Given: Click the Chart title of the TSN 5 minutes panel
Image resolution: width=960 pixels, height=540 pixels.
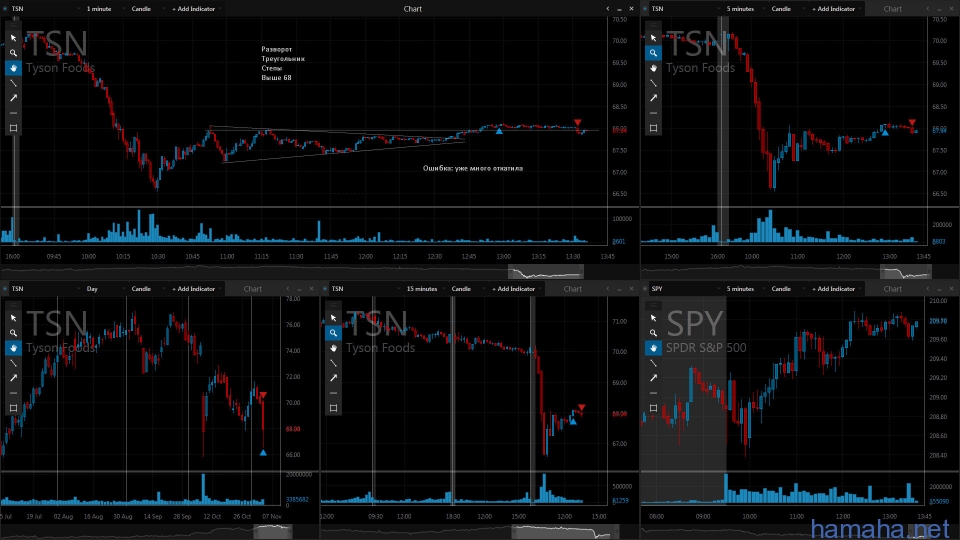Looking at the screenshot, I should click(x=893, y=9).
